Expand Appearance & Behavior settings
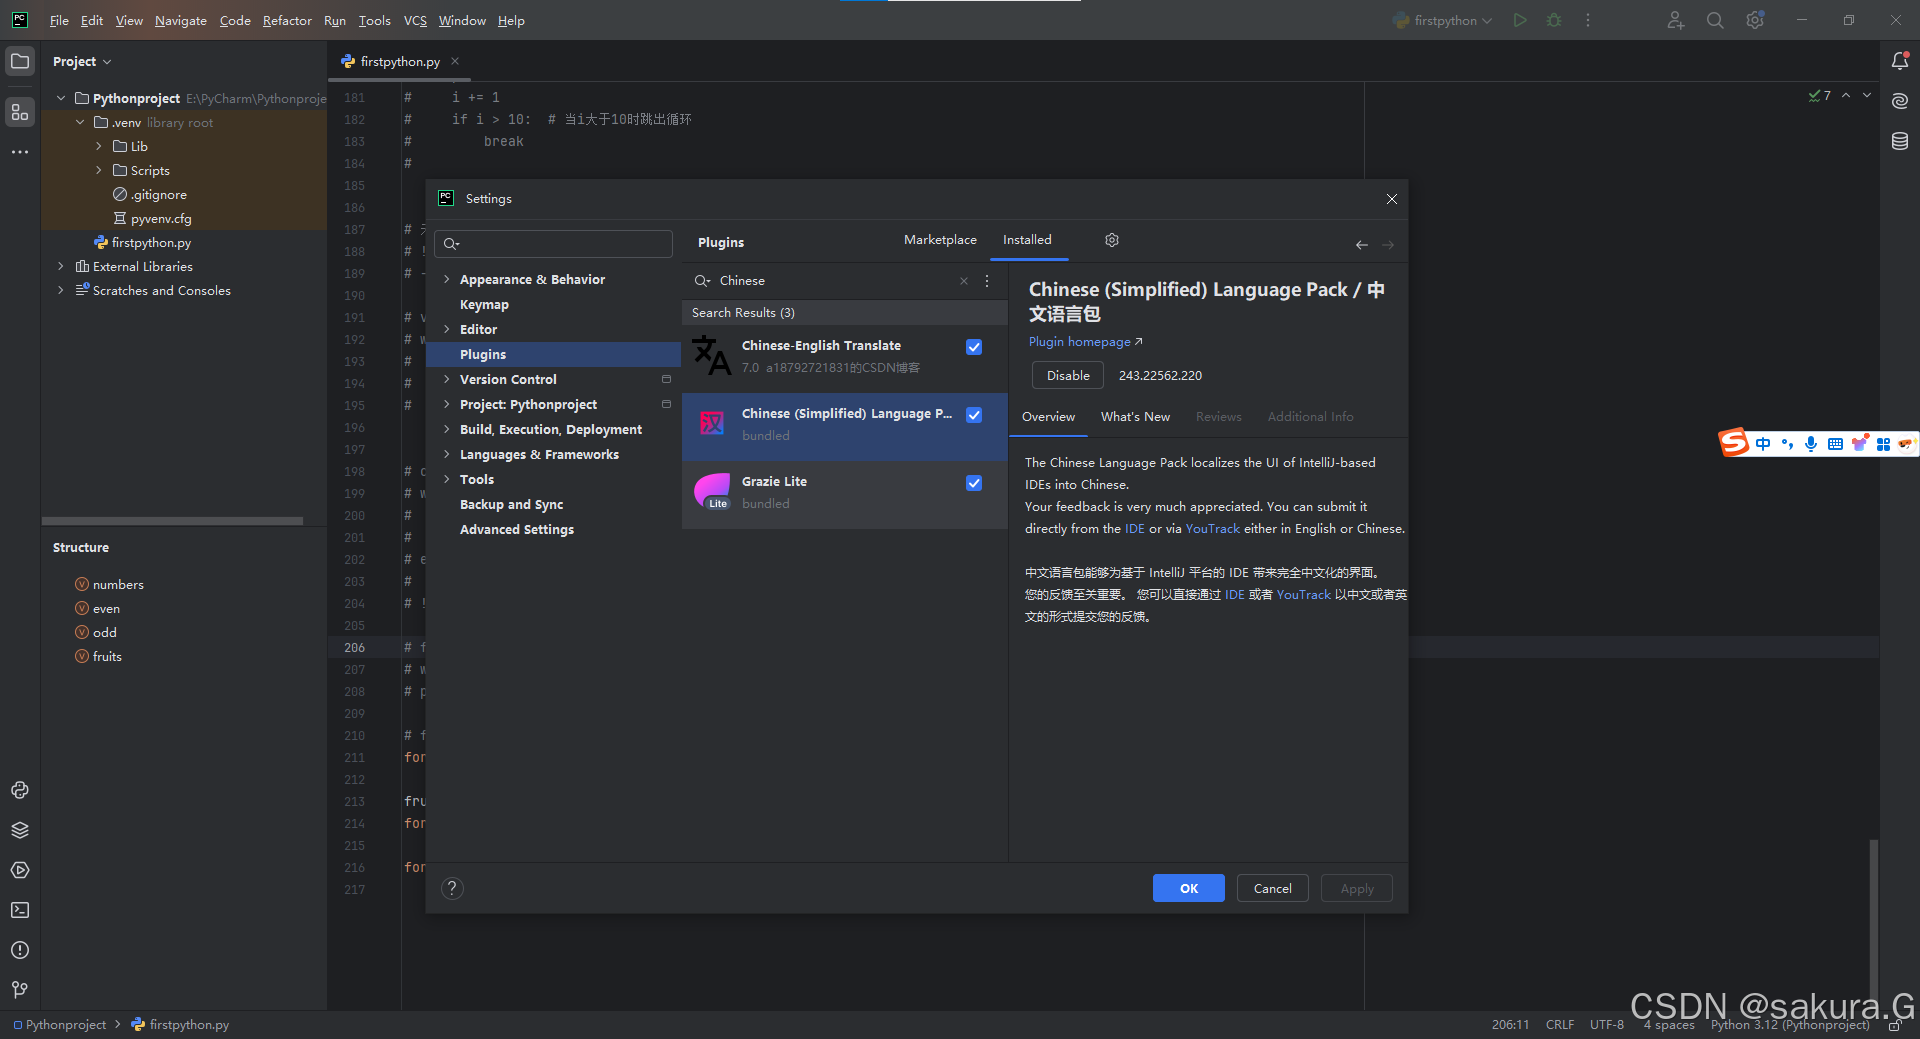The image size is (1920, 1039). [x=447, y=279]
